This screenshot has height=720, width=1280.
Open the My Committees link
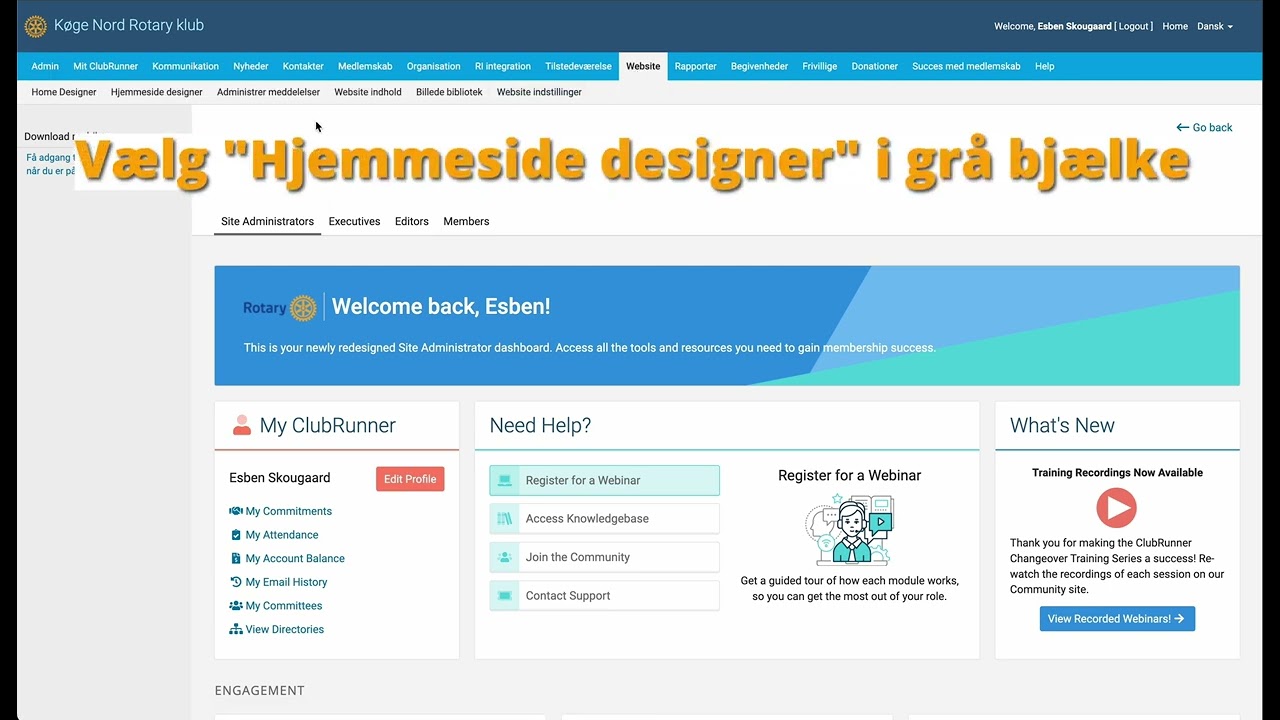click(284, 606)
